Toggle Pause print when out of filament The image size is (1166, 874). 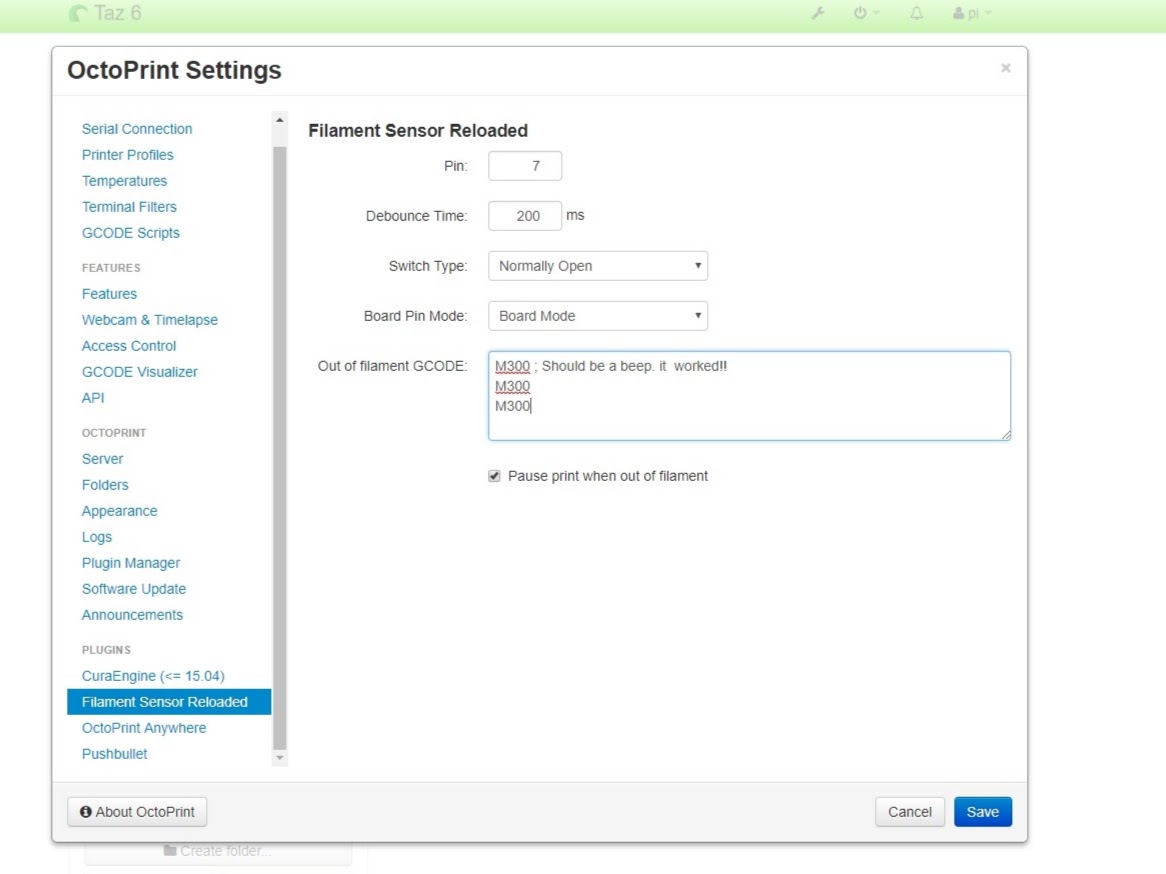tap(494, 476)
